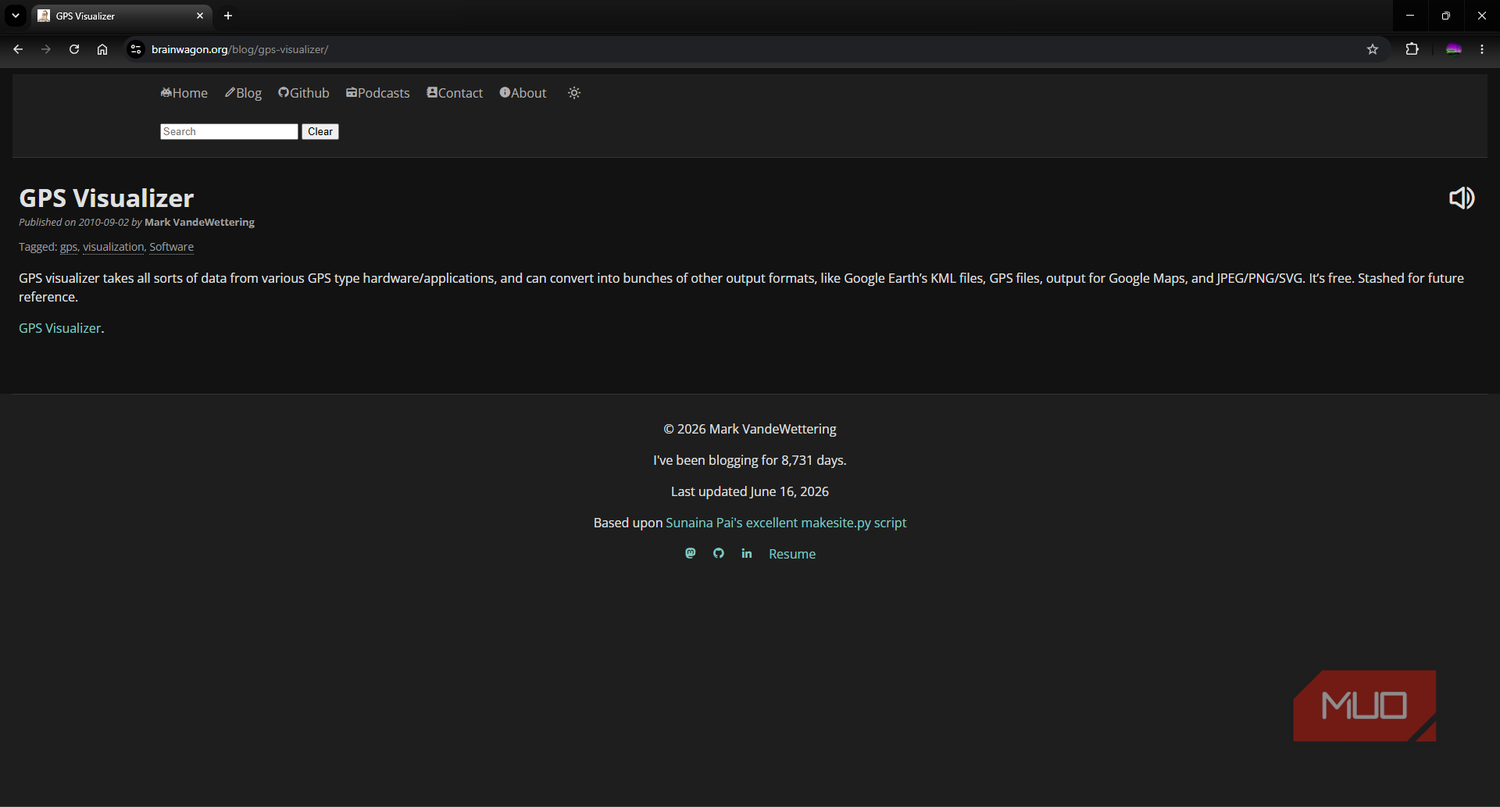Open the GitHub icon in the footer

[718, 553]
